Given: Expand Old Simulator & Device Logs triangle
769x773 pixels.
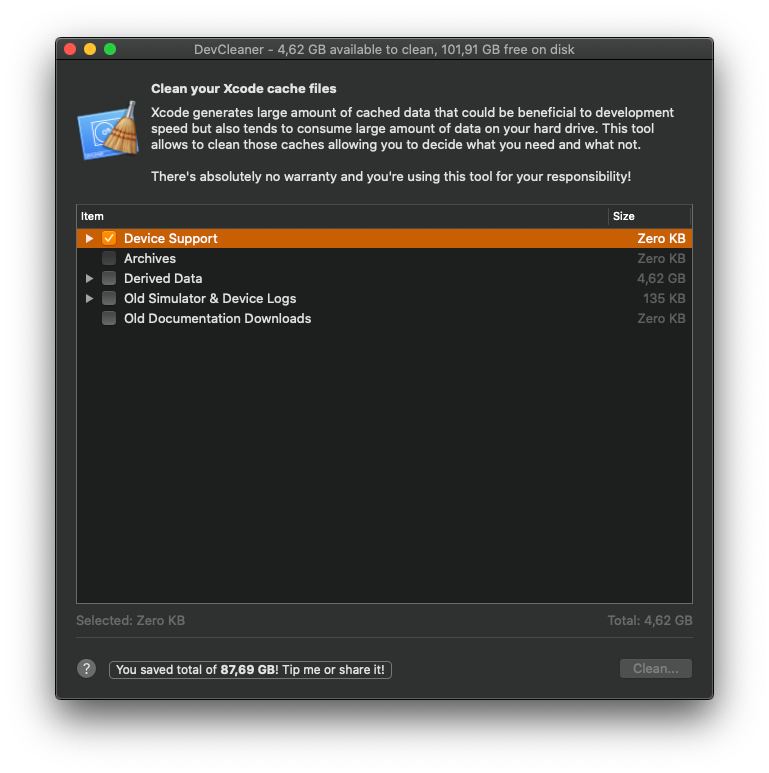Looking at the screenshot, I should point(89,298).
